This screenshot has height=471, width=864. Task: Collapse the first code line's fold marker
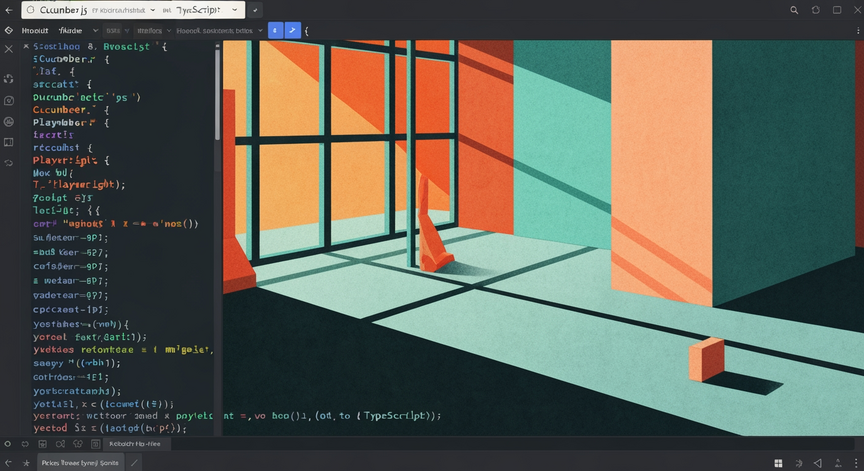(x=26, y=46)
